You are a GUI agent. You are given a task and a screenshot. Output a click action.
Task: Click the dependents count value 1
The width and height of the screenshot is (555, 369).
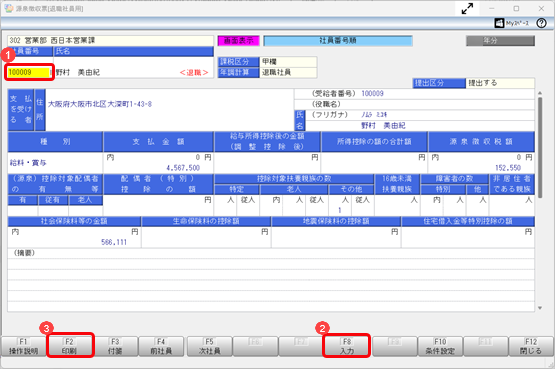pos(339,210)
